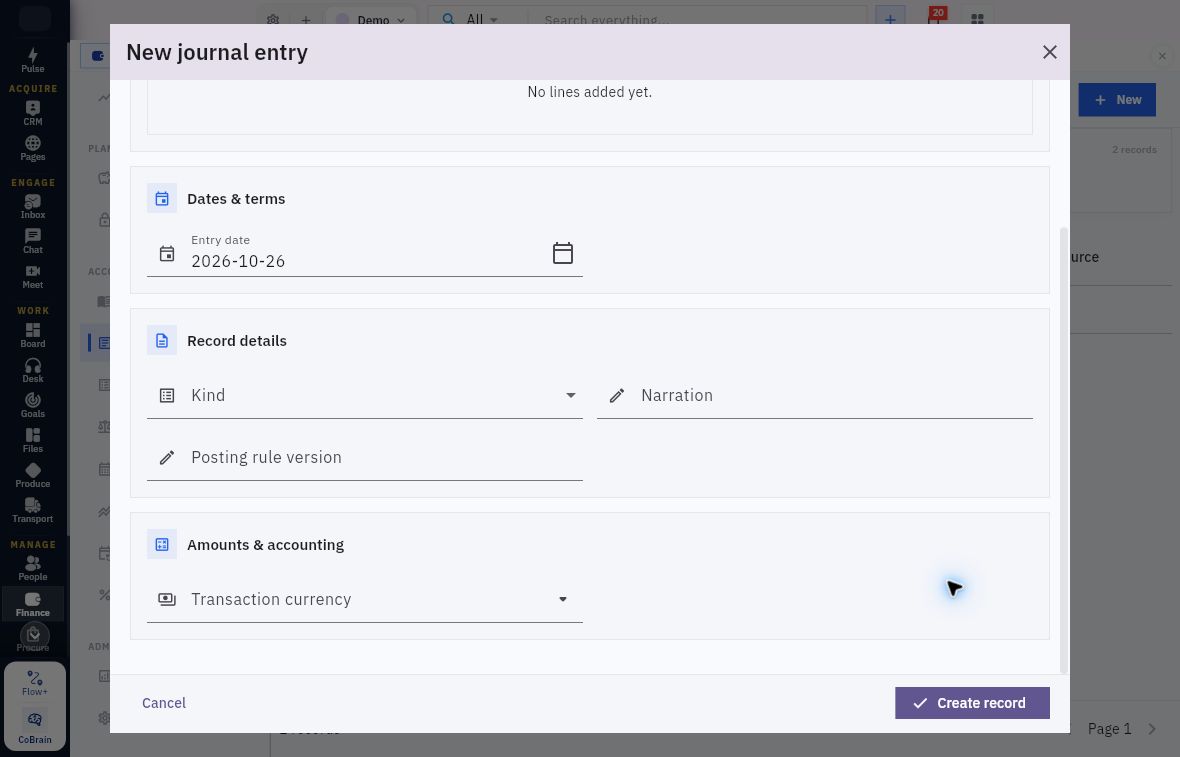Close the New journal entry dialog
This screenshot has width=1180, height=757.
[x=1050, y=52]
